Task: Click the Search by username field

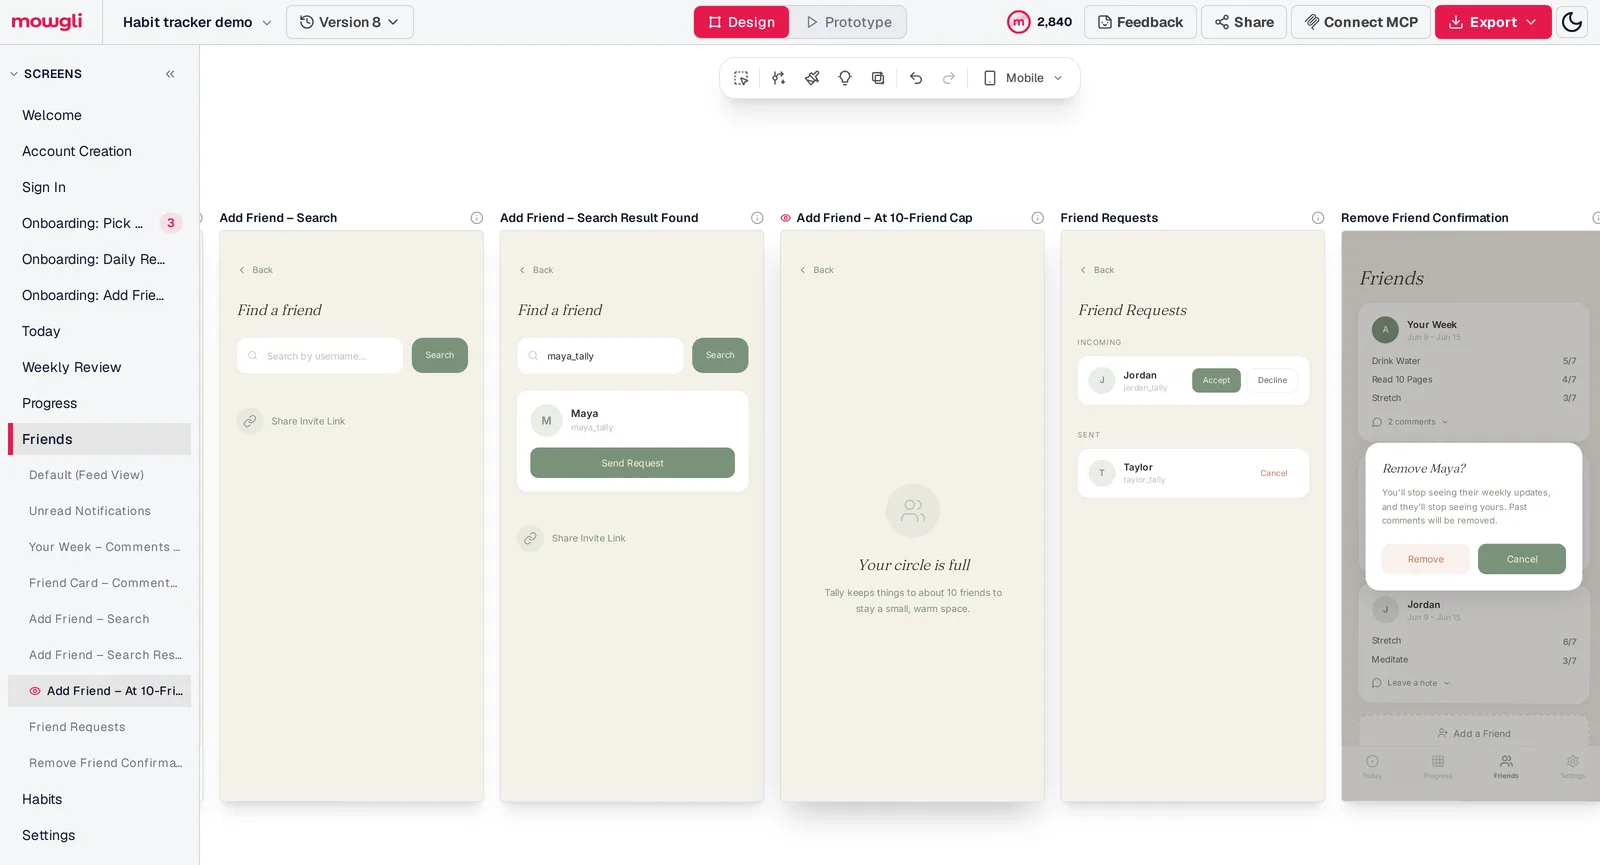Action: point(320,356)
